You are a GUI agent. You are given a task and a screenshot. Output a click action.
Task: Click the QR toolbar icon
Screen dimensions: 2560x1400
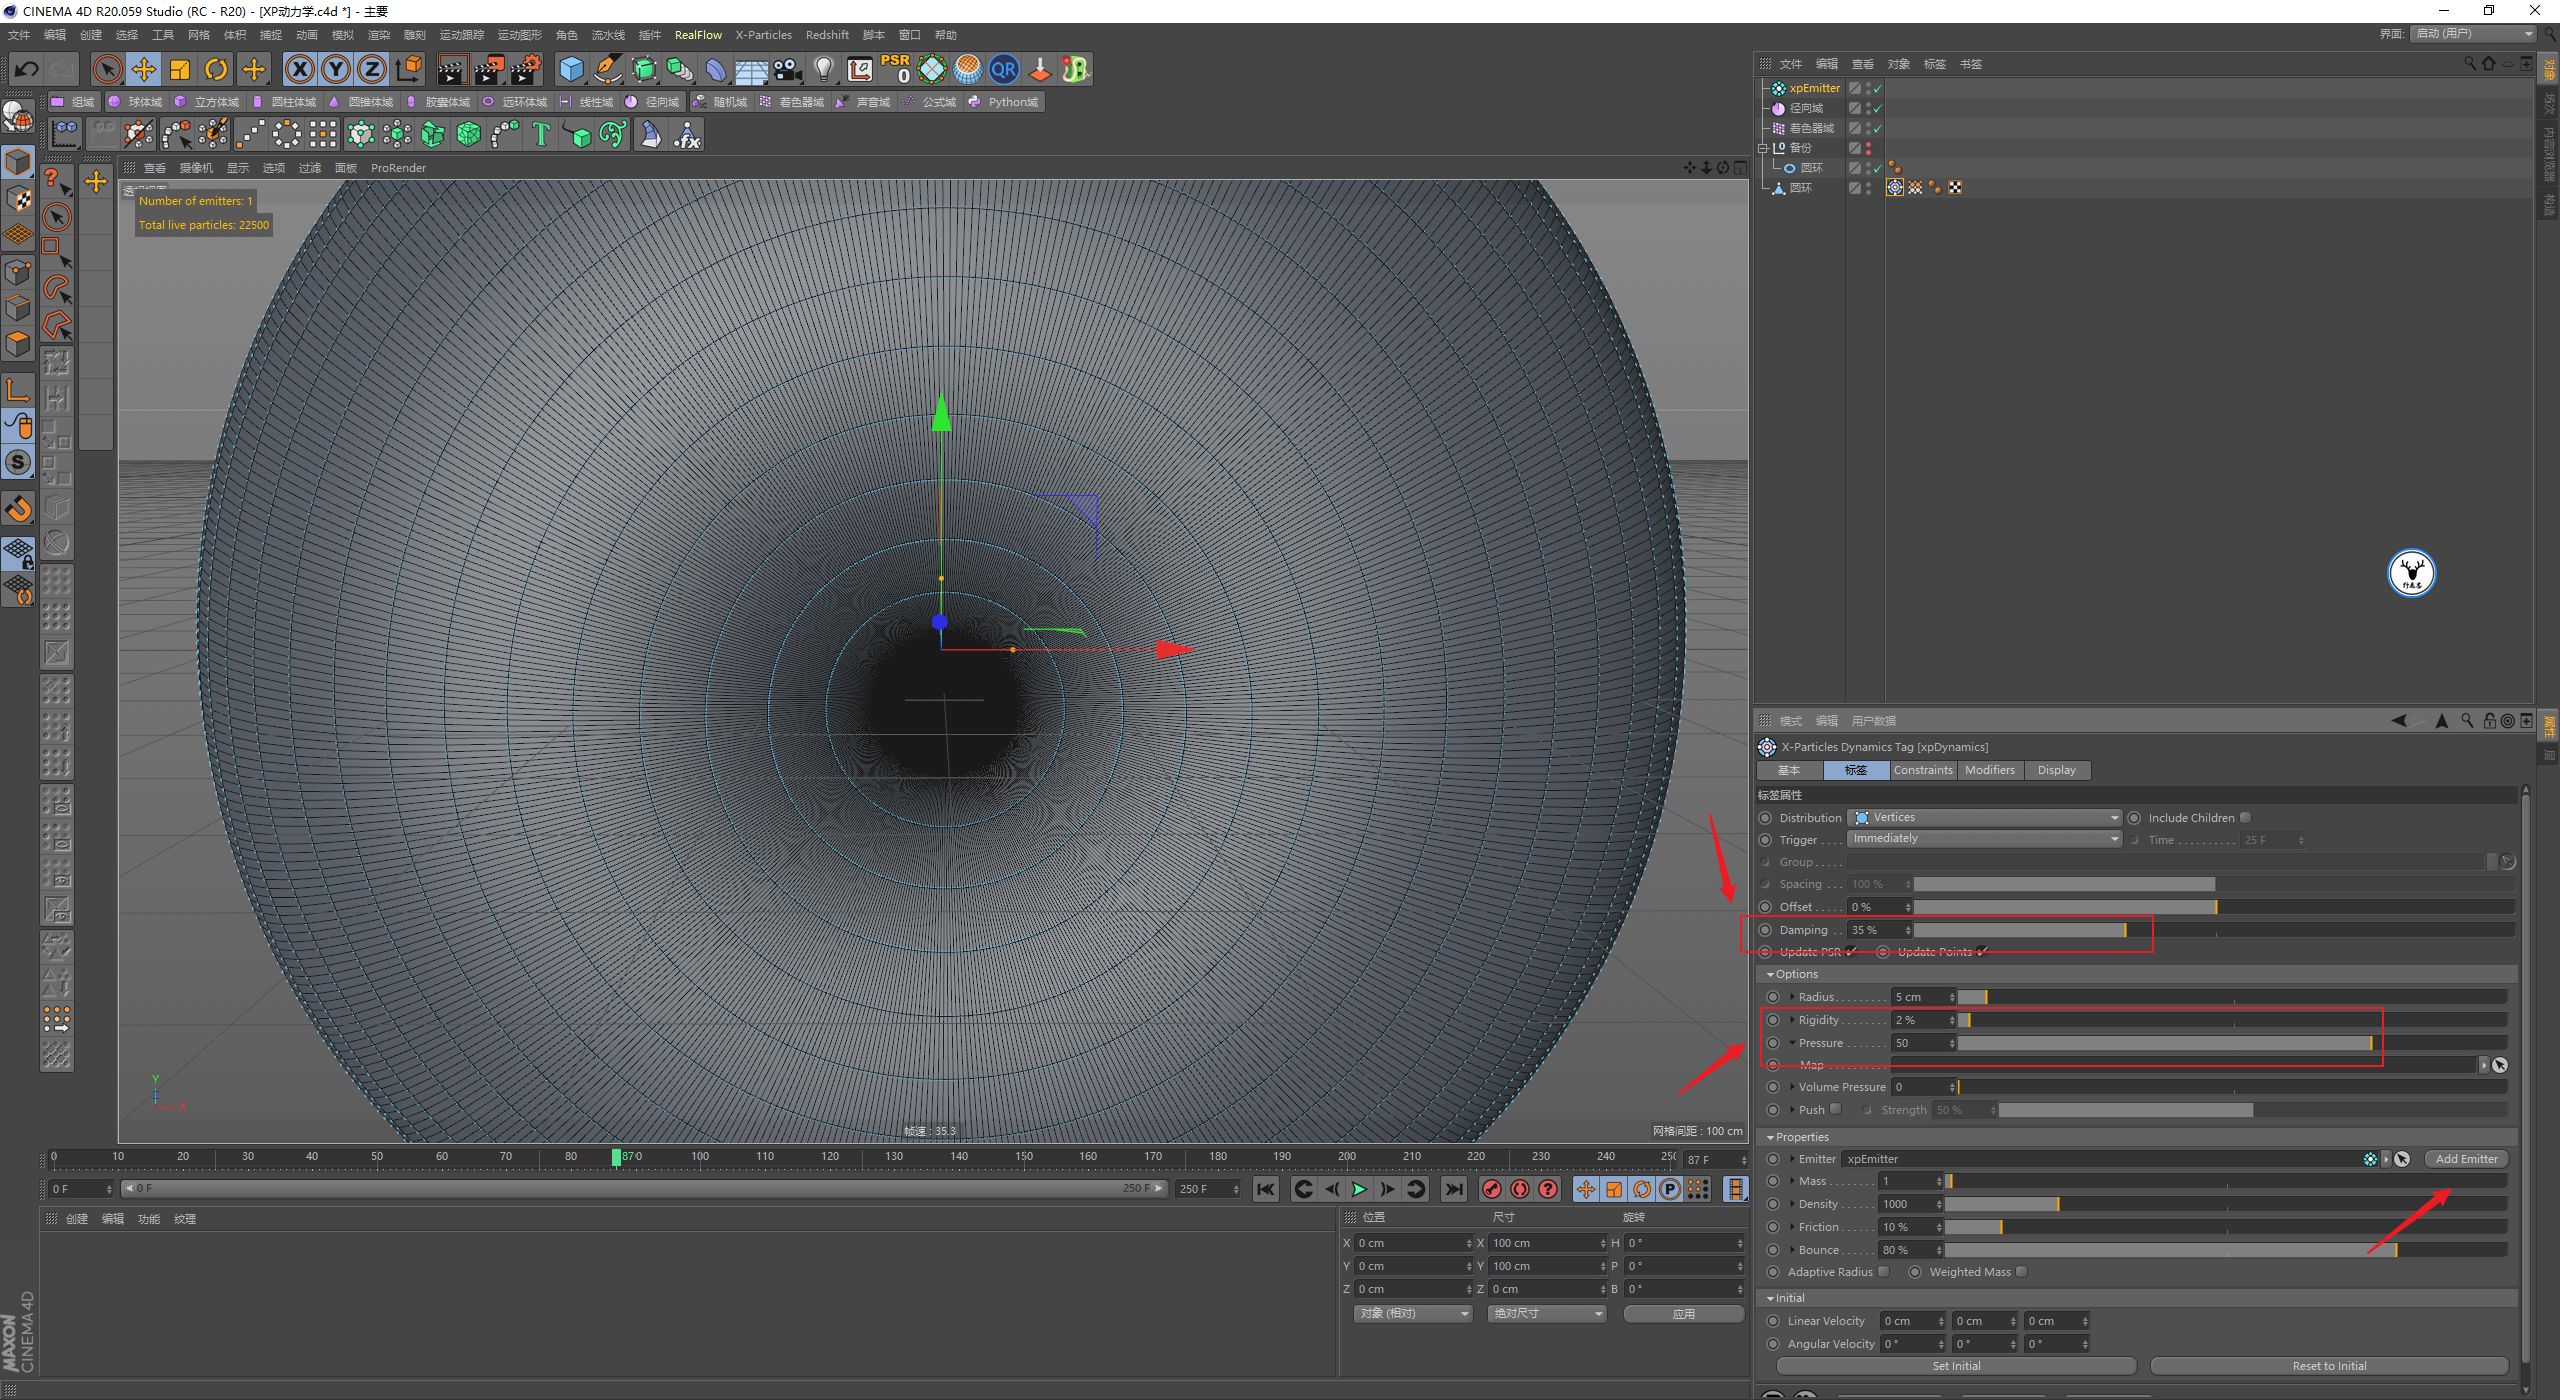pyautogui.click(x=1003, y=69)
